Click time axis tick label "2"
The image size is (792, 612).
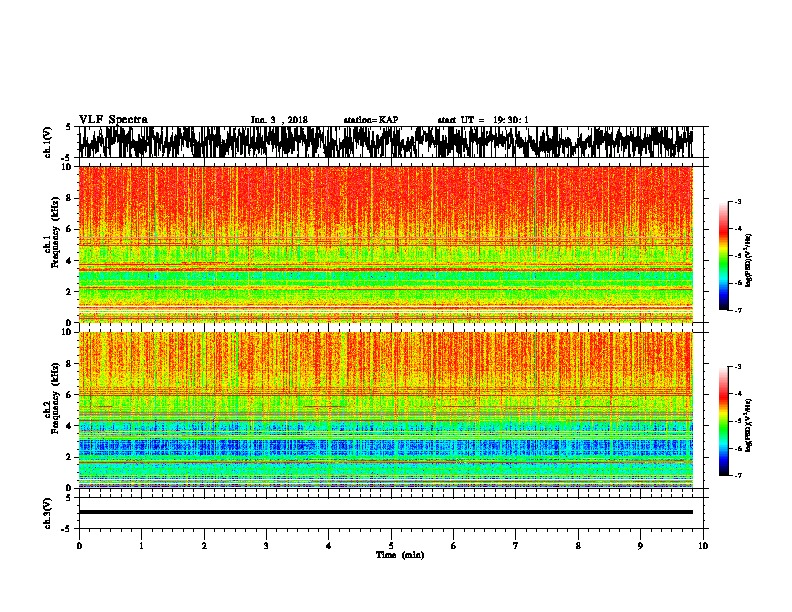(204, 545)
